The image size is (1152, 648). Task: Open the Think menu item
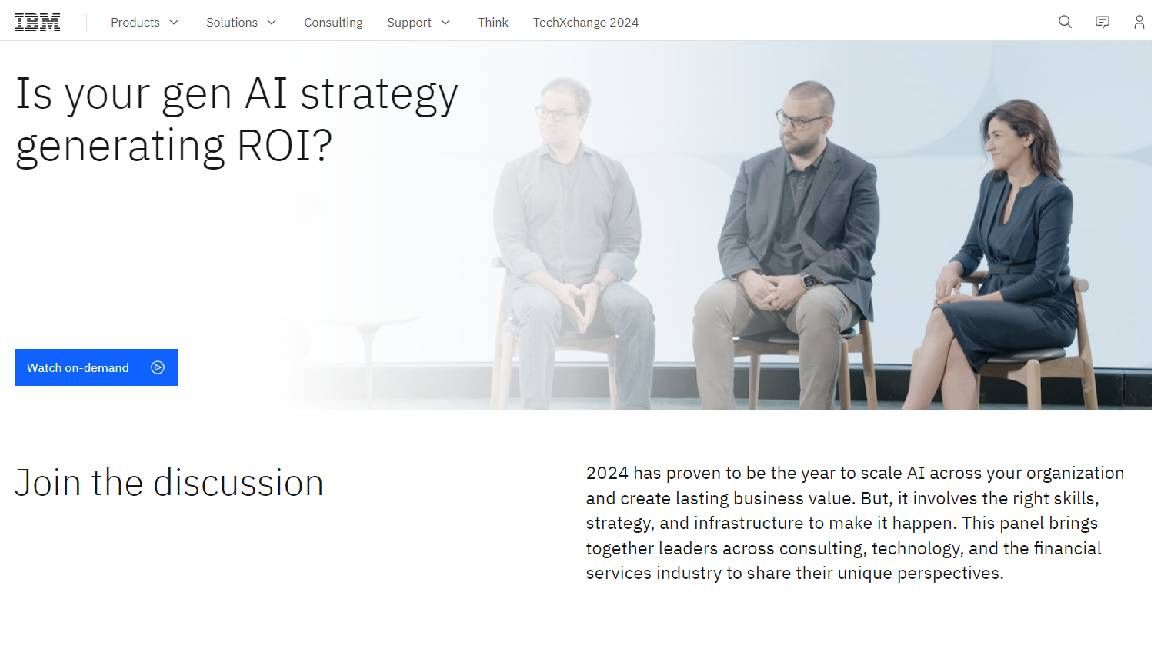(492, 21)
